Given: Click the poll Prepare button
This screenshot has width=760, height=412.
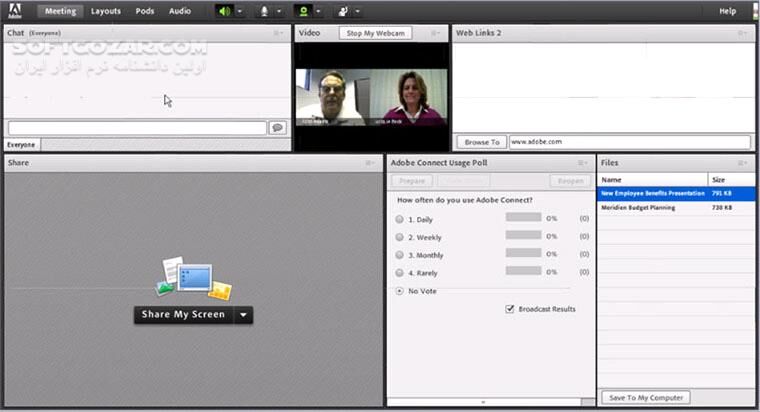Looking at the screenshot, I should [412, 181].
